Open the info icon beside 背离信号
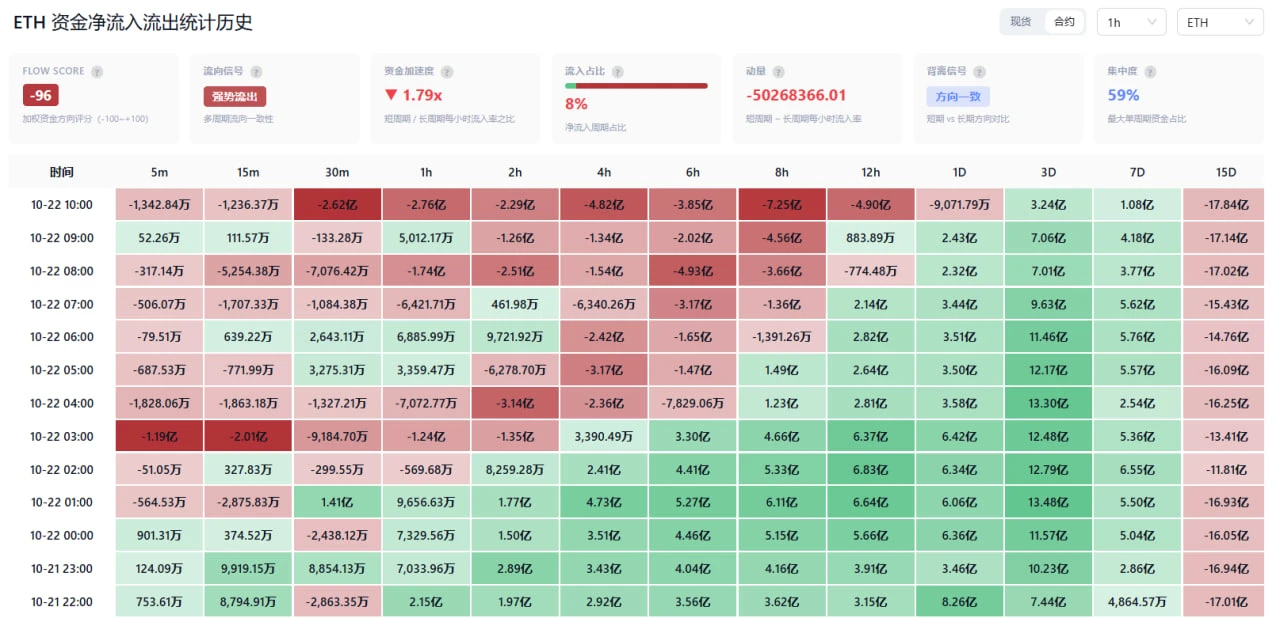 980,72
